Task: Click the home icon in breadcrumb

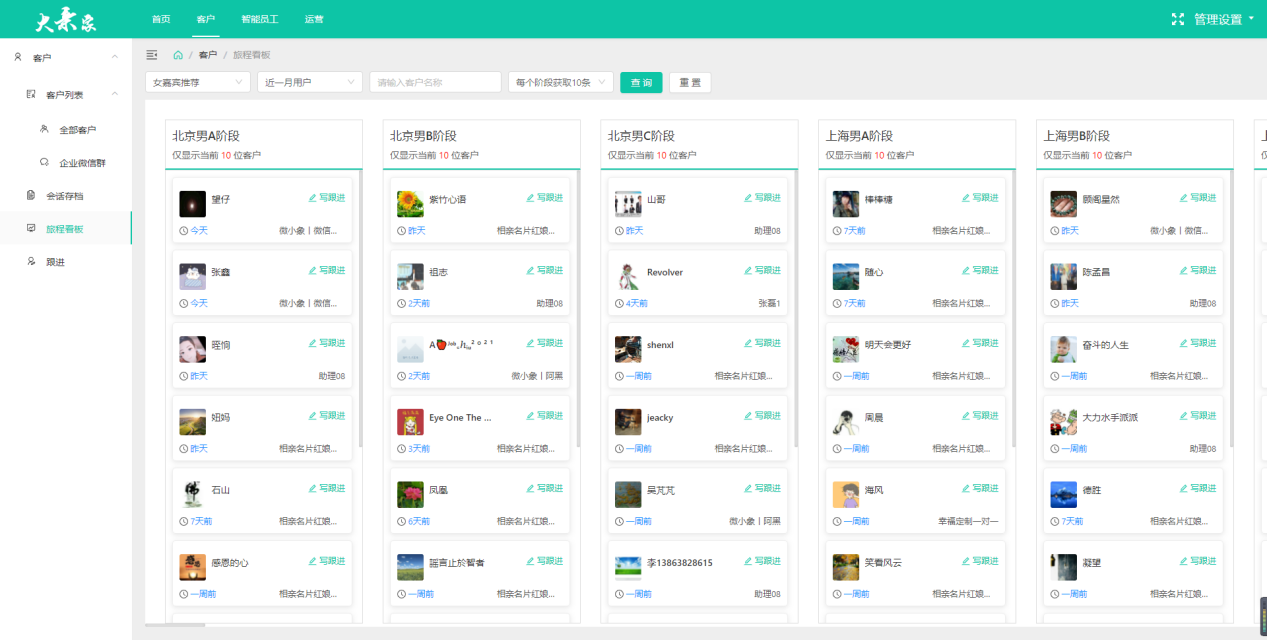Action: 178,55
